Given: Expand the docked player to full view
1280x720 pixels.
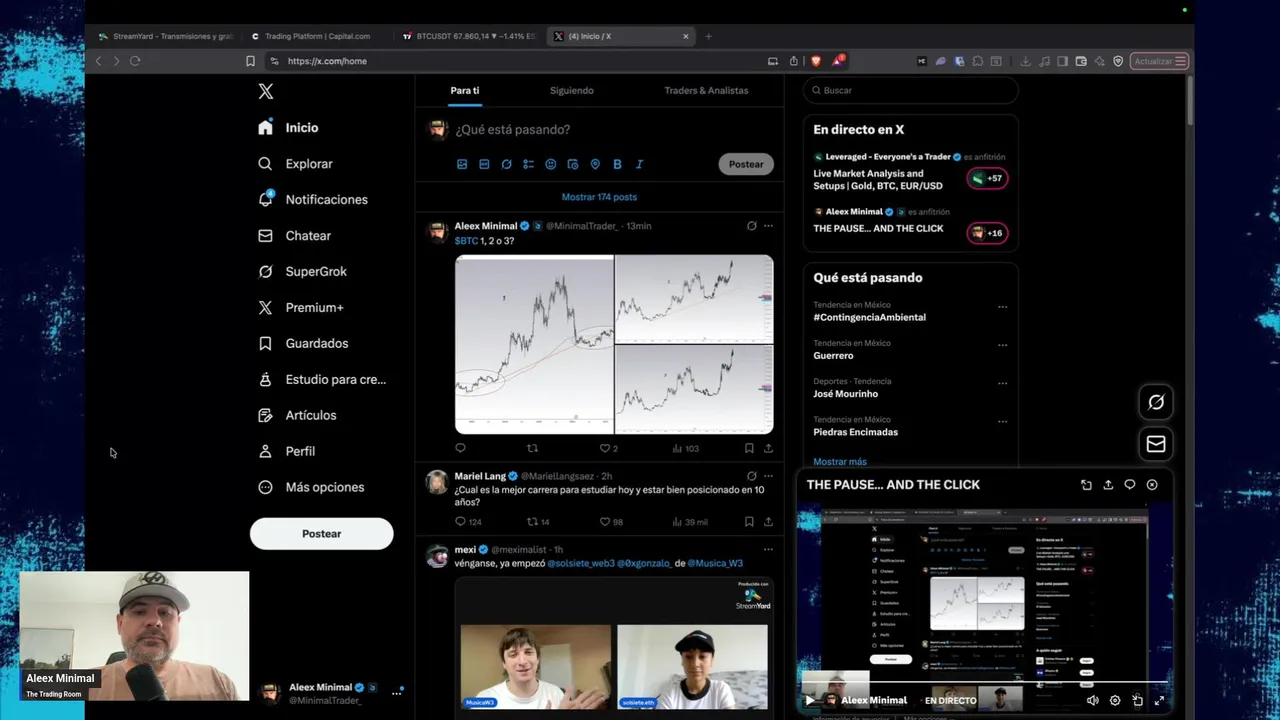Looking at the screenshot, I should [x=1086, y=485].
